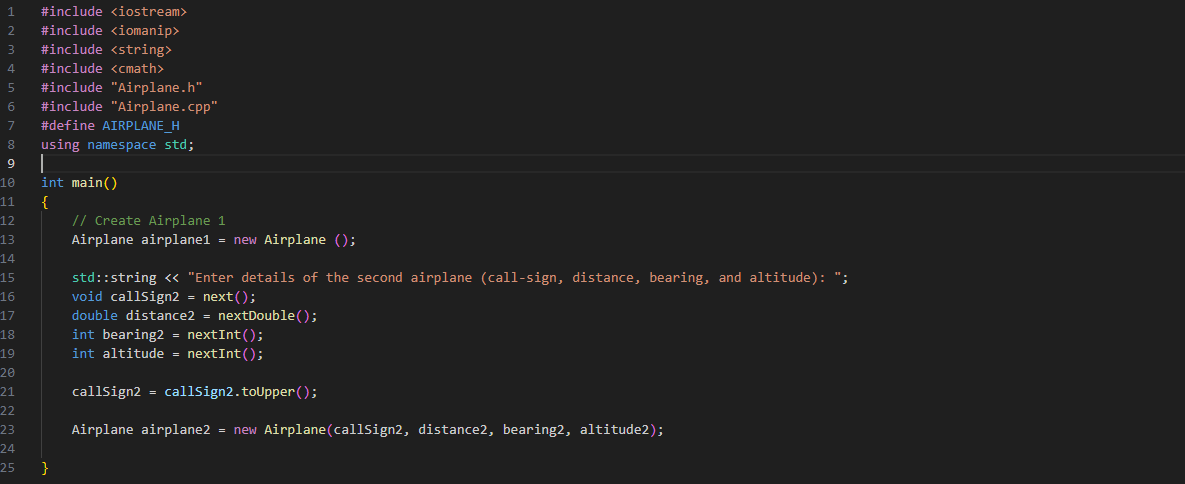This screenshot has height=484, width=1185.
Task: Click 'distance2' on line 17
Action: coord(160,315)
